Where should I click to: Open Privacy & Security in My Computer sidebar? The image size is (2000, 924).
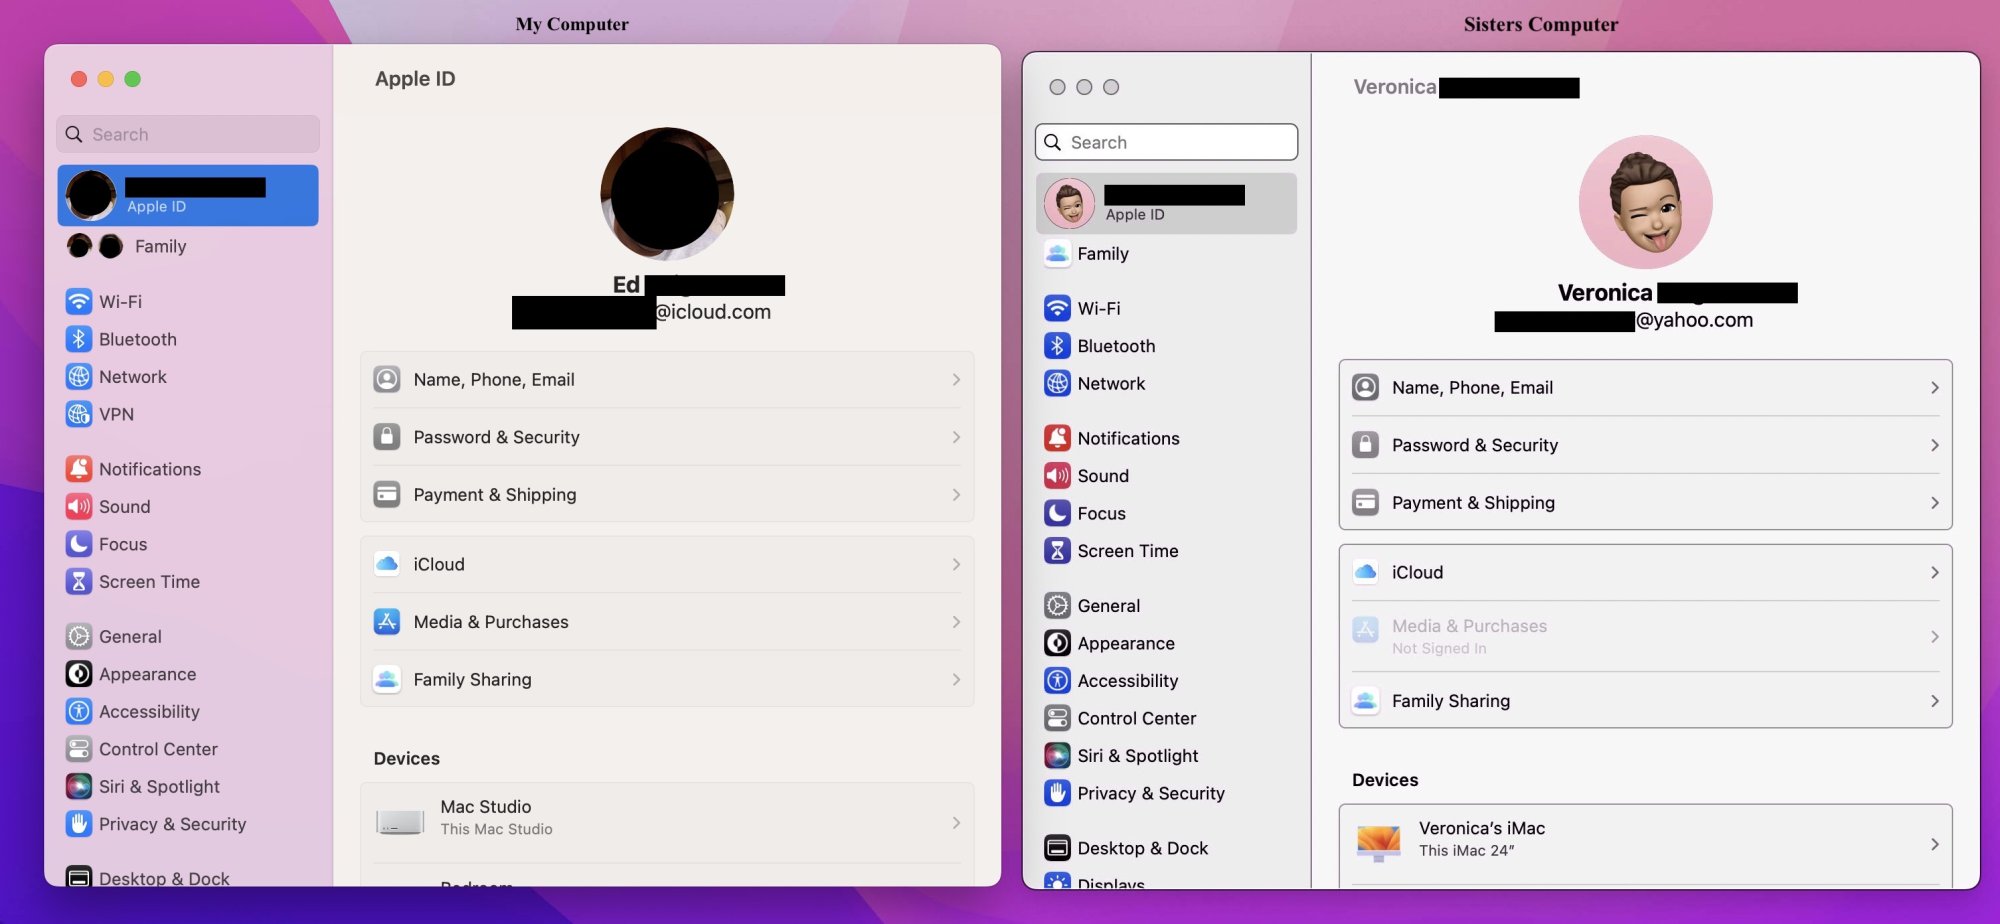point(188,824)
